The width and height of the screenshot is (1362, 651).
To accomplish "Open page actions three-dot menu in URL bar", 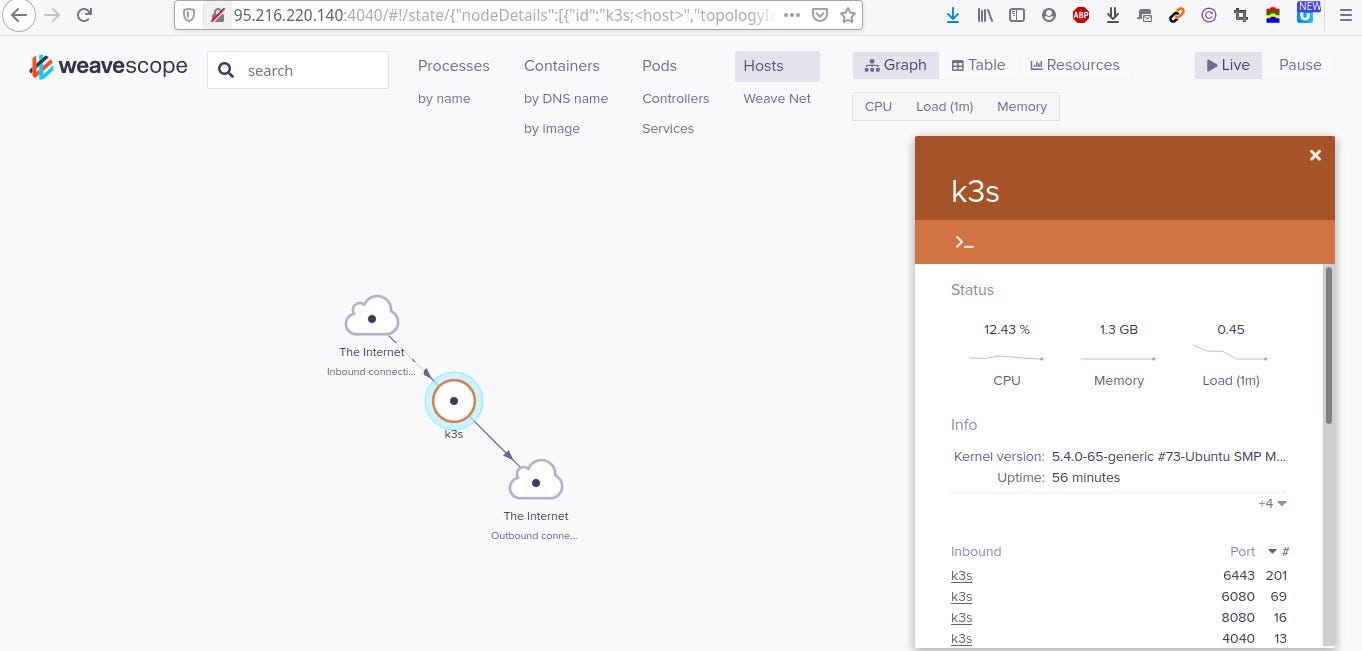I will tap(791, 15).
